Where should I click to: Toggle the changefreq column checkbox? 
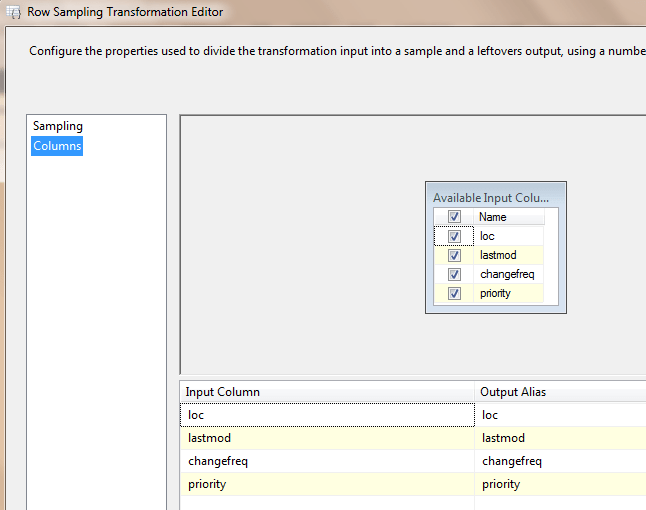(x=454, y=274)
